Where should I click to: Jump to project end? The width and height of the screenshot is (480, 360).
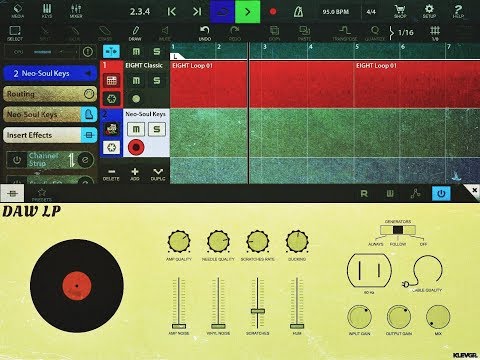pyautogui.click(x=197, y=12)
